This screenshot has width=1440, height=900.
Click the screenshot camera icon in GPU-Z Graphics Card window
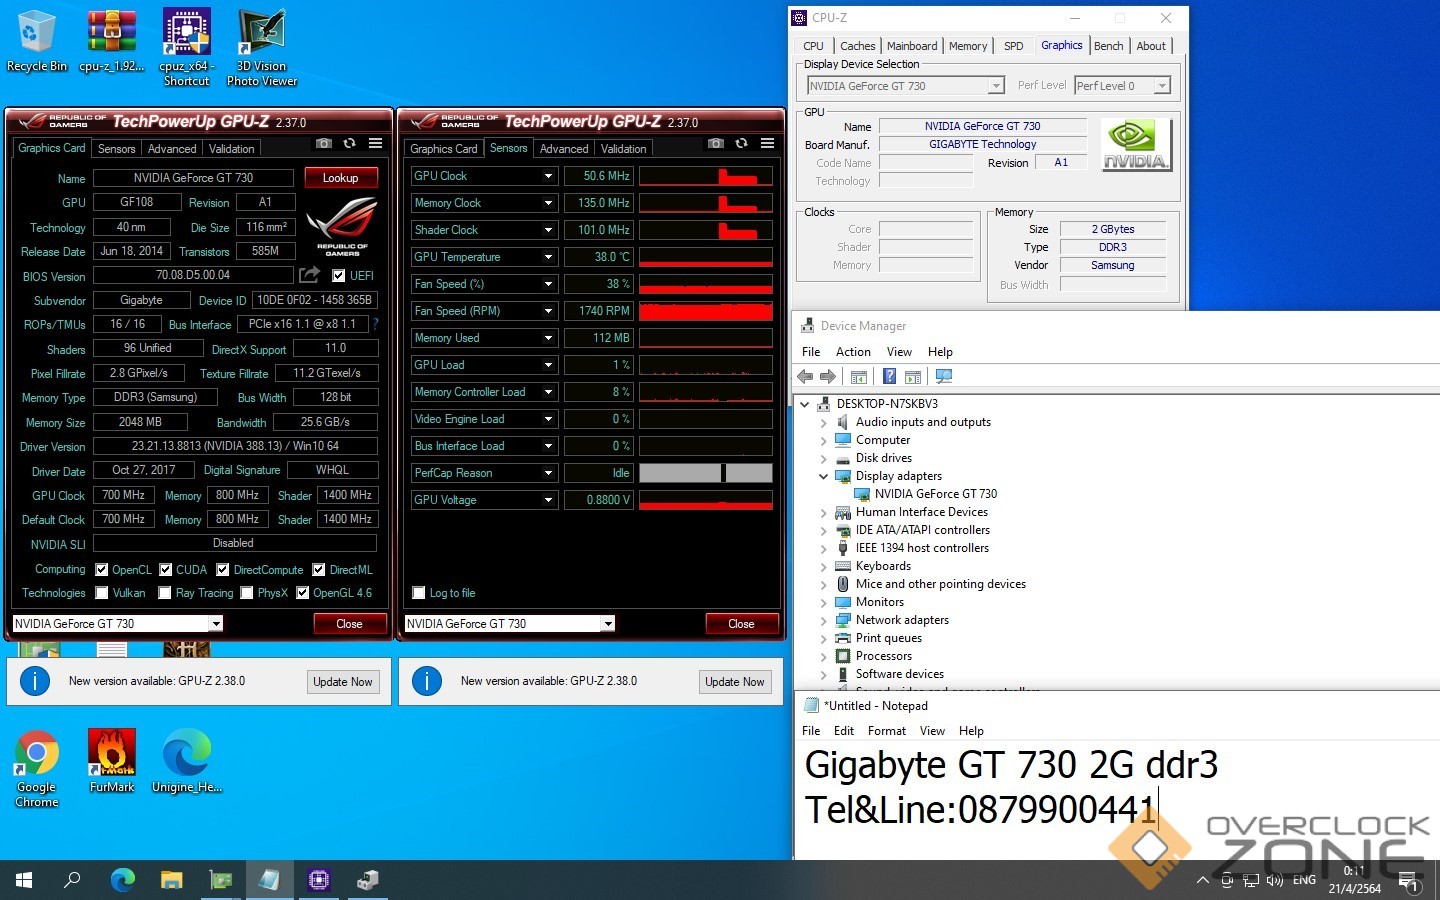[323, 144]
